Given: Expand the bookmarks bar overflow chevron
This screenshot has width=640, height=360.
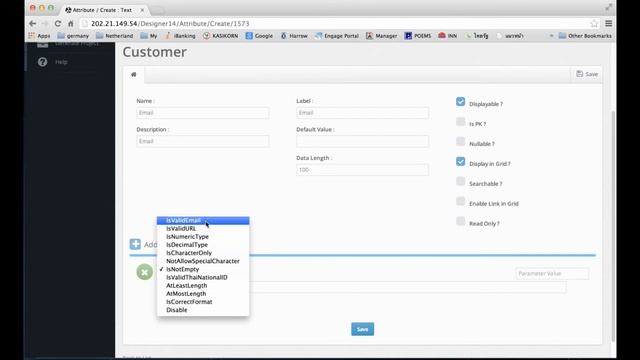Looking at the screenshot, I should pos(551,36).
